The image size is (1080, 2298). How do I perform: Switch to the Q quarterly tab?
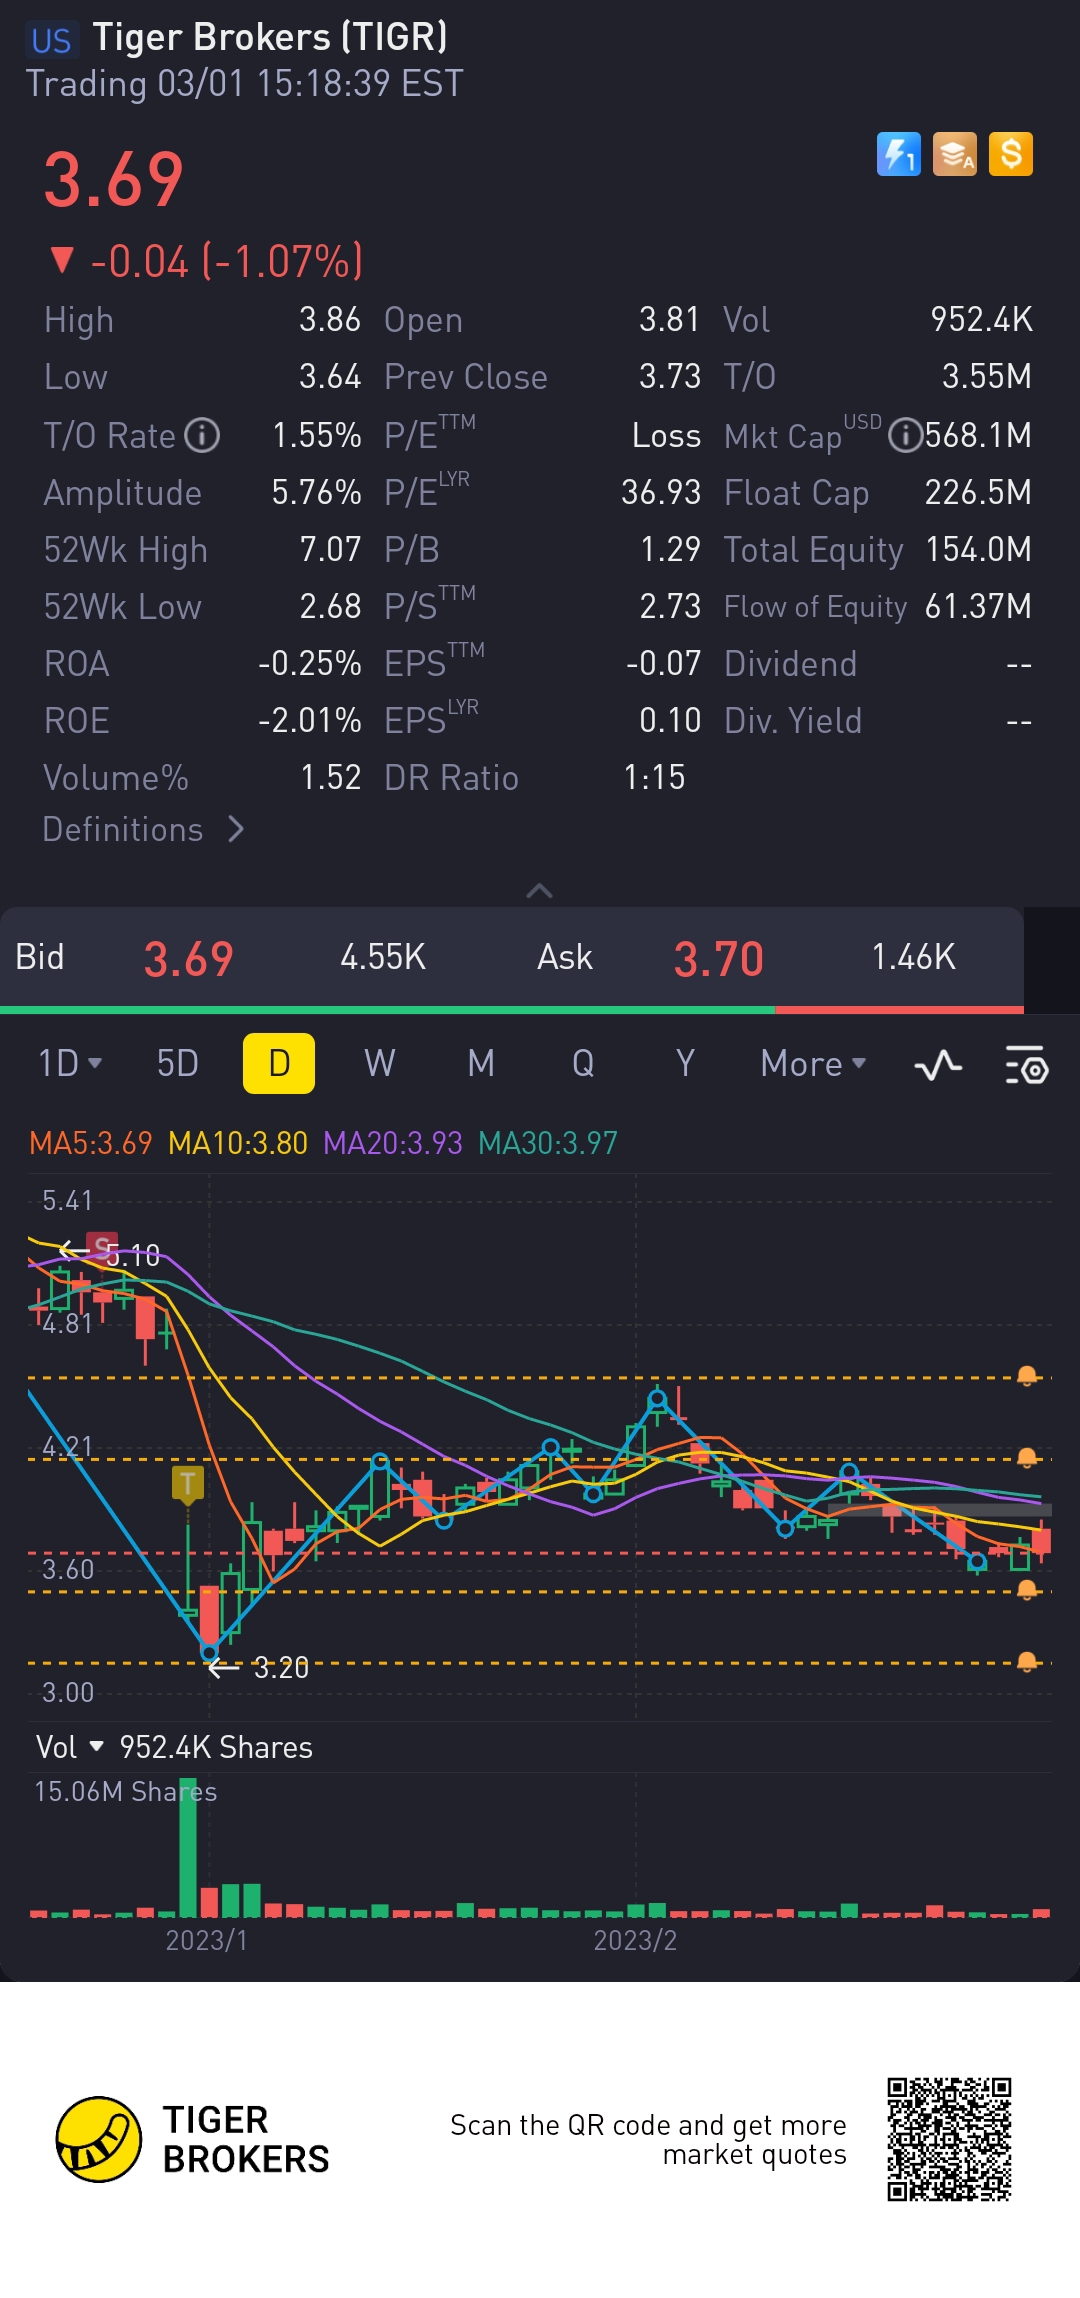[583, 1063]
